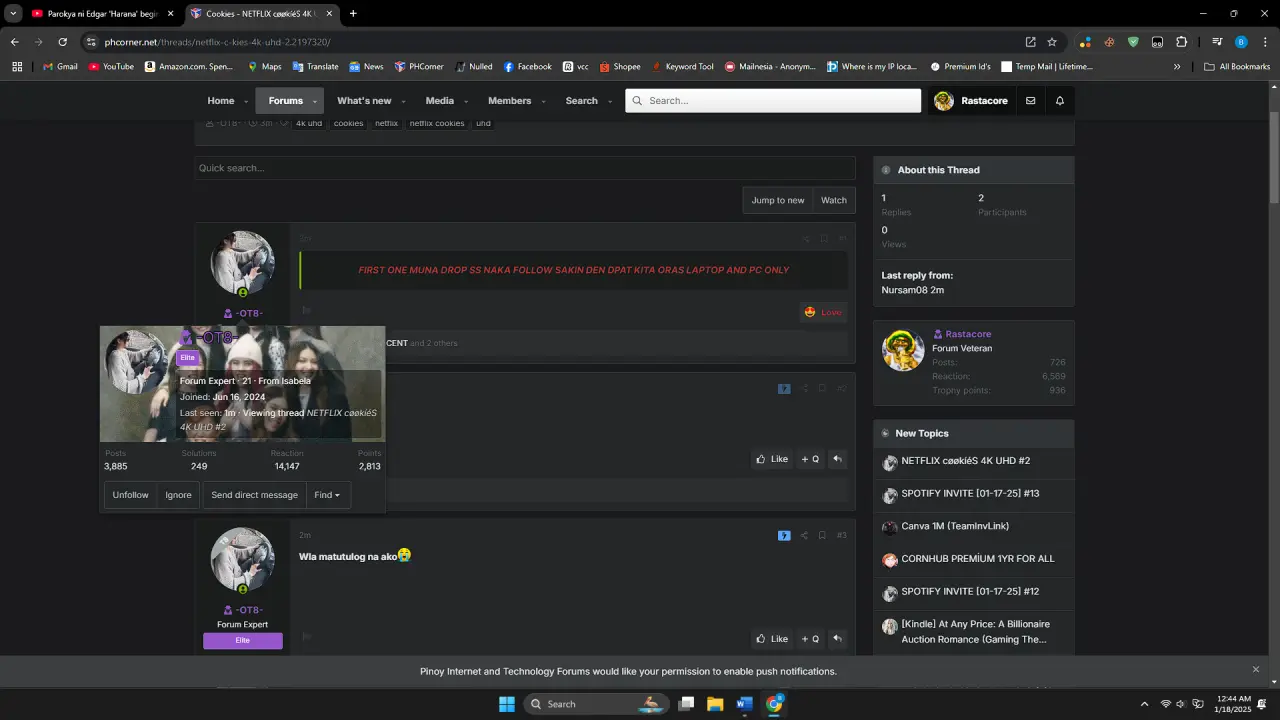Expand the What's new menu arrow
Screen dimensions: 1280x720
tap(404, 101)
